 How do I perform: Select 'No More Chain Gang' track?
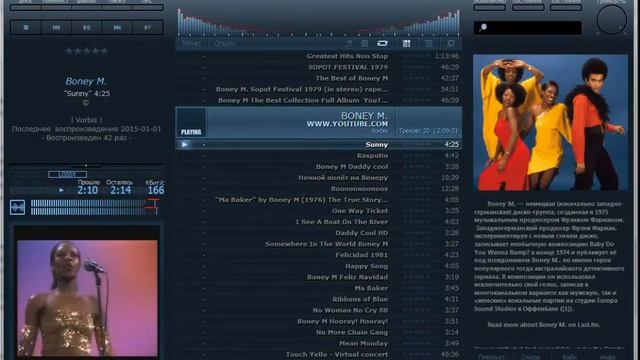click(319, 332)
